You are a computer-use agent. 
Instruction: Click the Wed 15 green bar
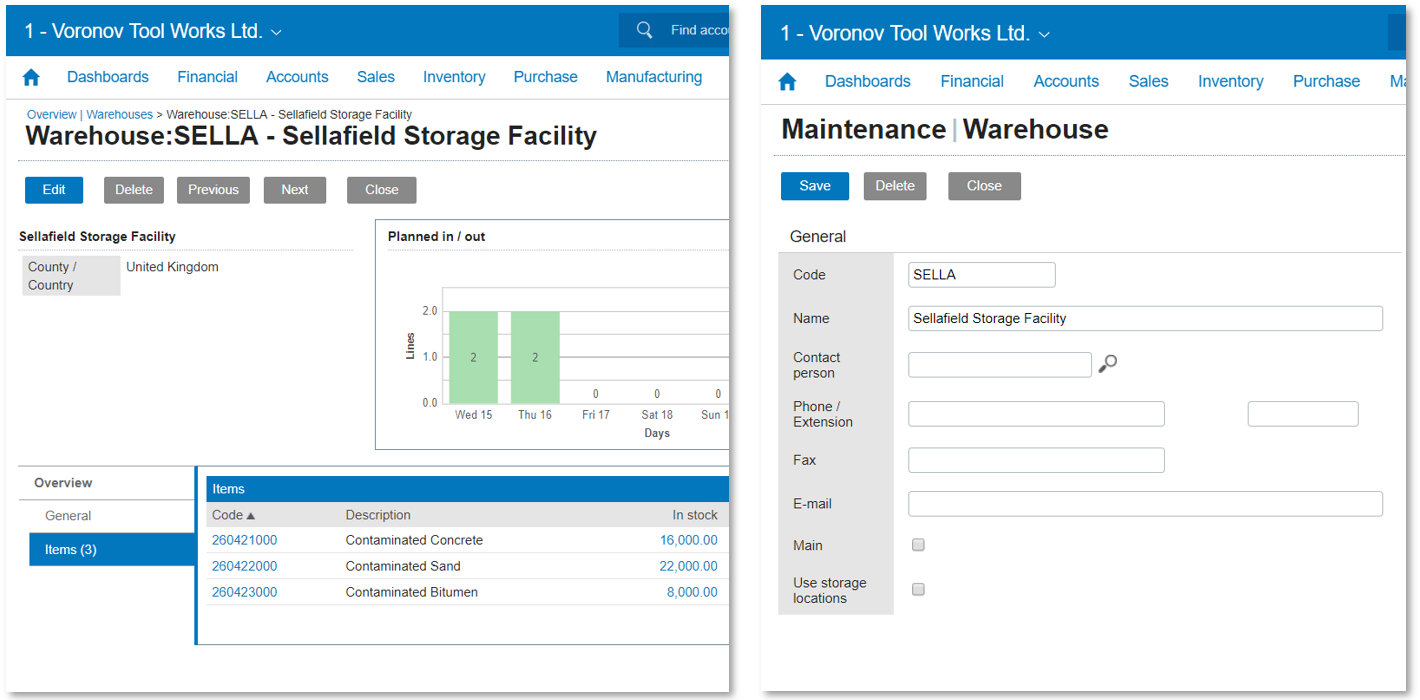473,356
